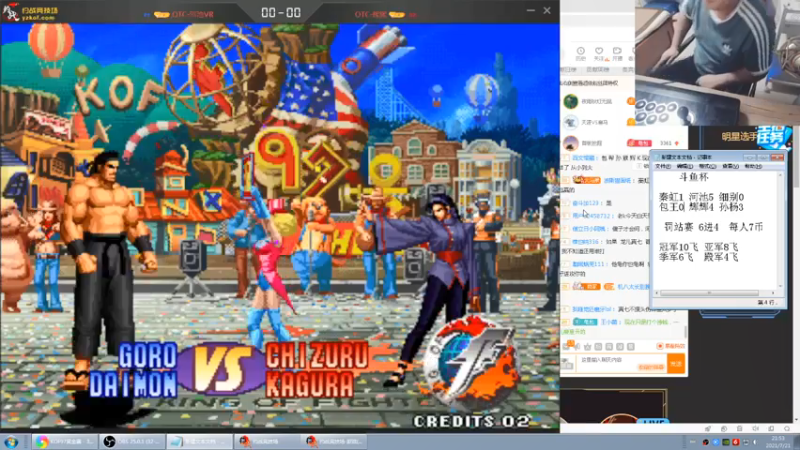The image size is (800, 450).
Task: Click the text 殿军4飞 in Notepad
Action: [x=721, y=257]
